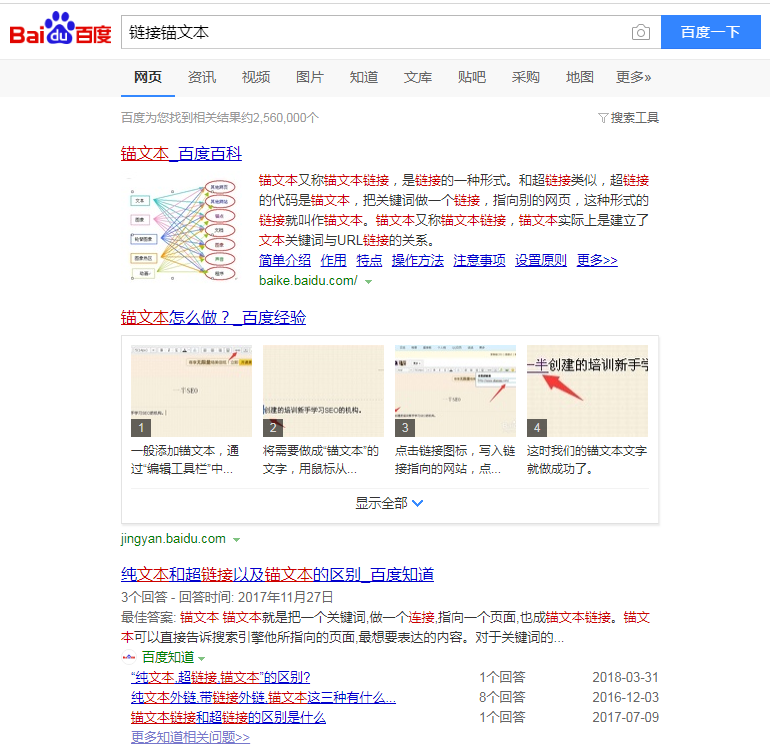The height and width of the screenshot is (749, 770).
Task: Click the 百度知道 source icon
Action: tap(129, 657)
